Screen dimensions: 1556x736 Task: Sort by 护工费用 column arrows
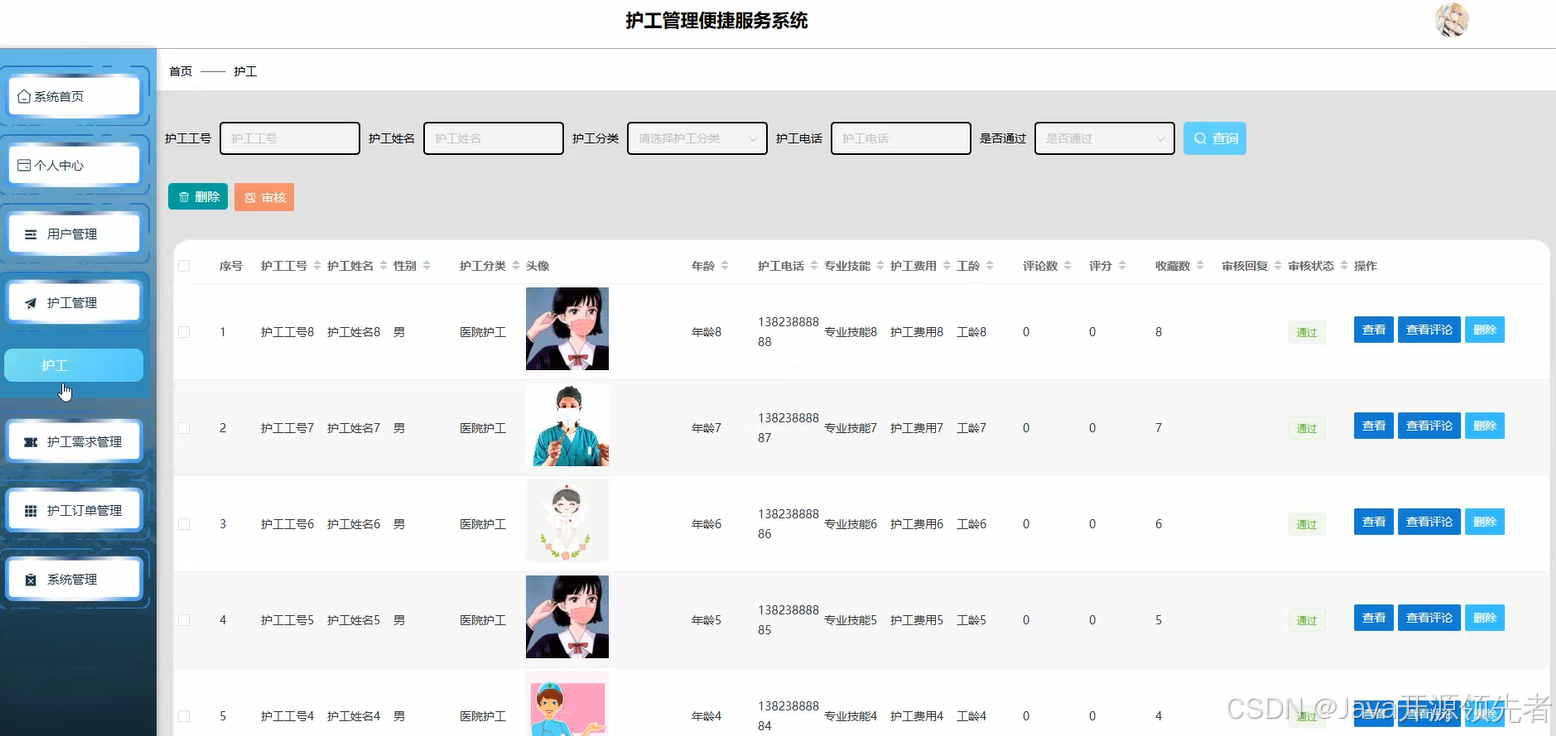click(946, 266)
